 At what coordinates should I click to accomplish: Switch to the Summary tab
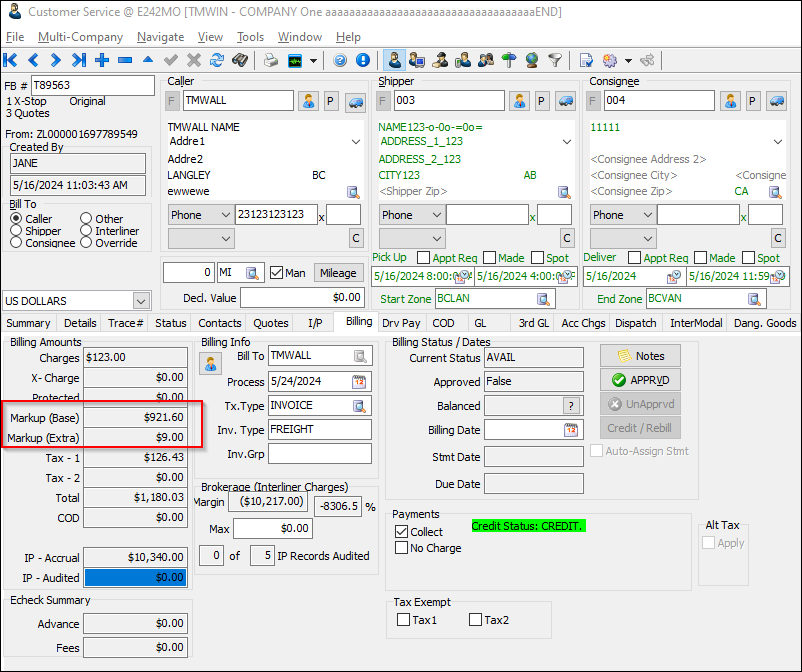coord(28,323)
